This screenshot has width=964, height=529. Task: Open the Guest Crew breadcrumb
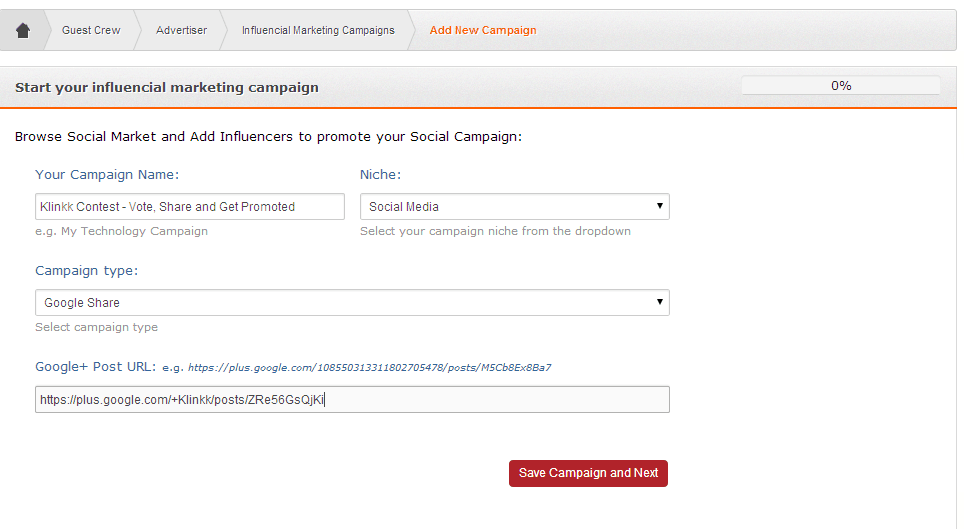pos(91,30)
